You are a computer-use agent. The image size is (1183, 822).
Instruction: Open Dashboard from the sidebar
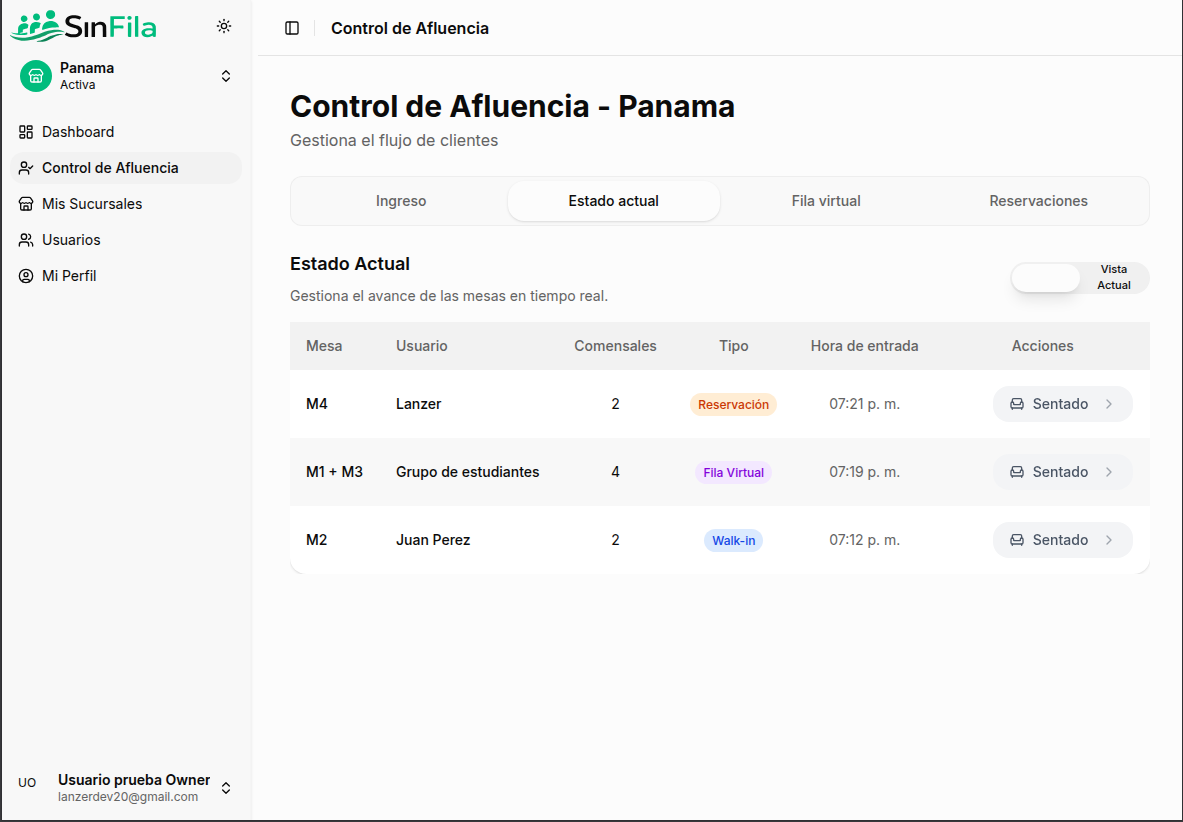click(x=77, y=132)
